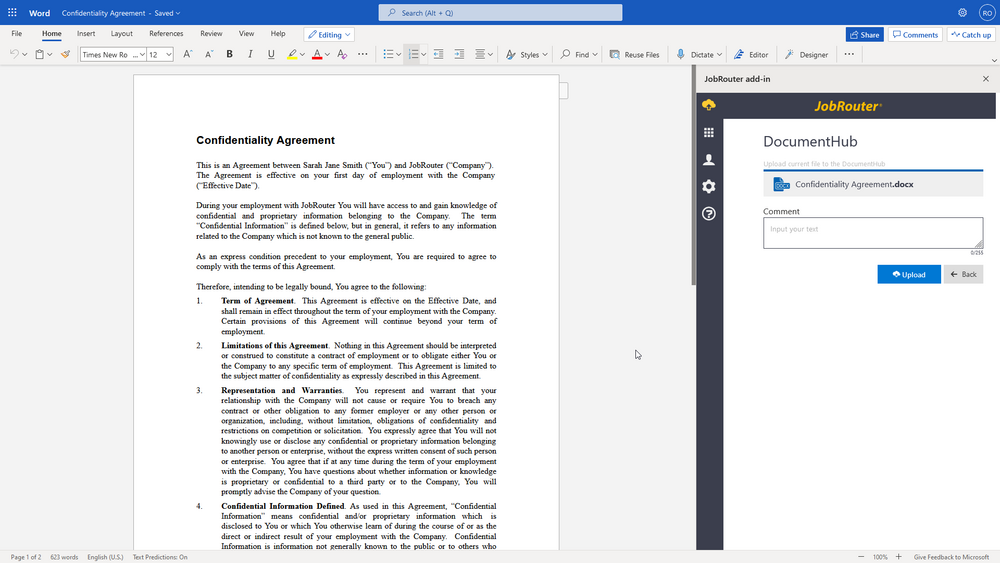Viewport: 1000px width, 563px height.
Task: Toggle italic formatting
Action: point(250,54)
